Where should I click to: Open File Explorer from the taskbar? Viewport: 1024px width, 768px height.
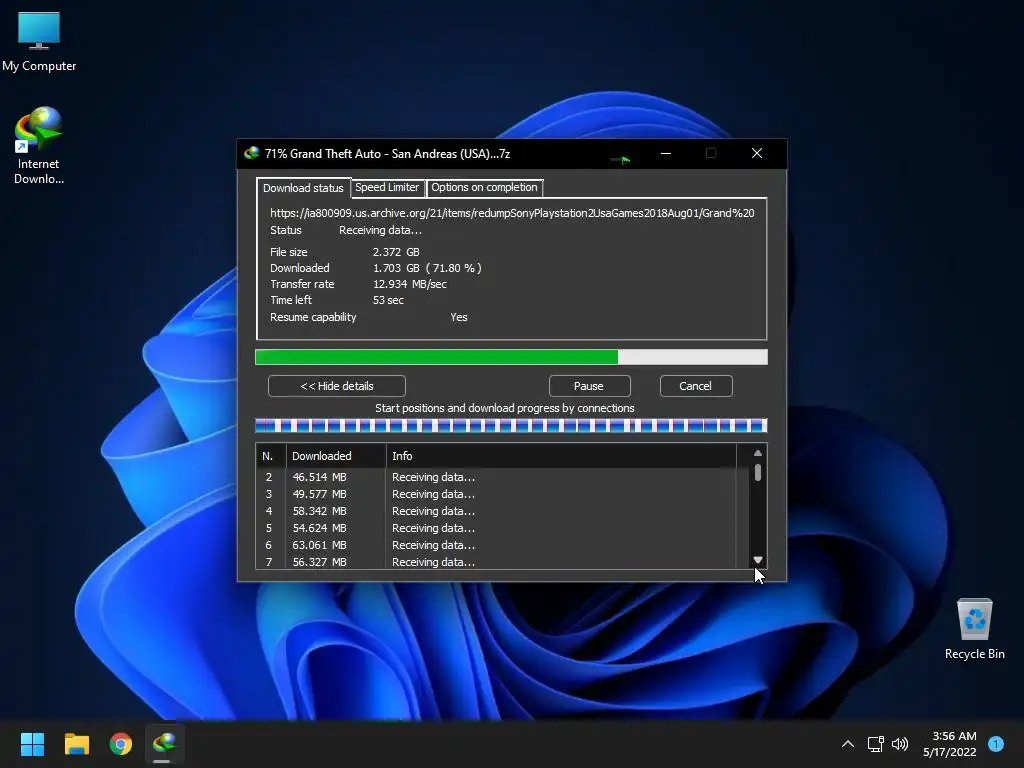pos(76,744)
